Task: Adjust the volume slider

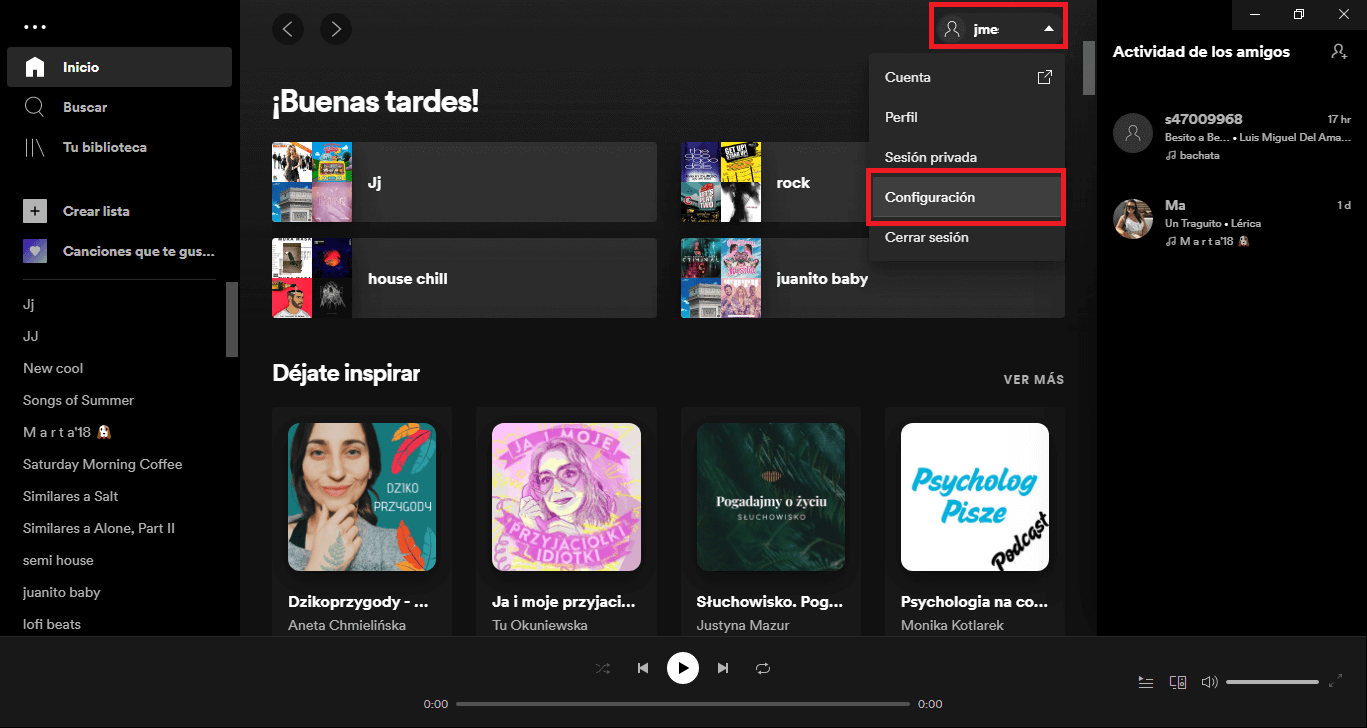Action: 1272,682
